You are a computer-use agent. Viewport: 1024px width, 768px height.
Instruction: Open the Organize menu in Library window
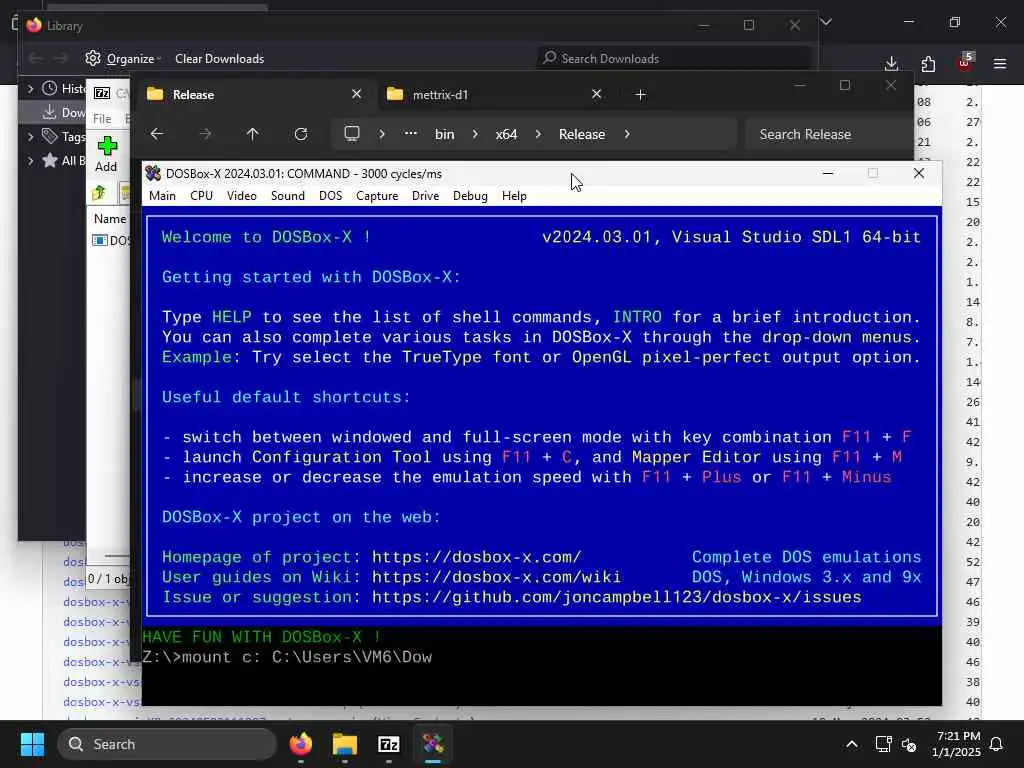pos(124,59)
